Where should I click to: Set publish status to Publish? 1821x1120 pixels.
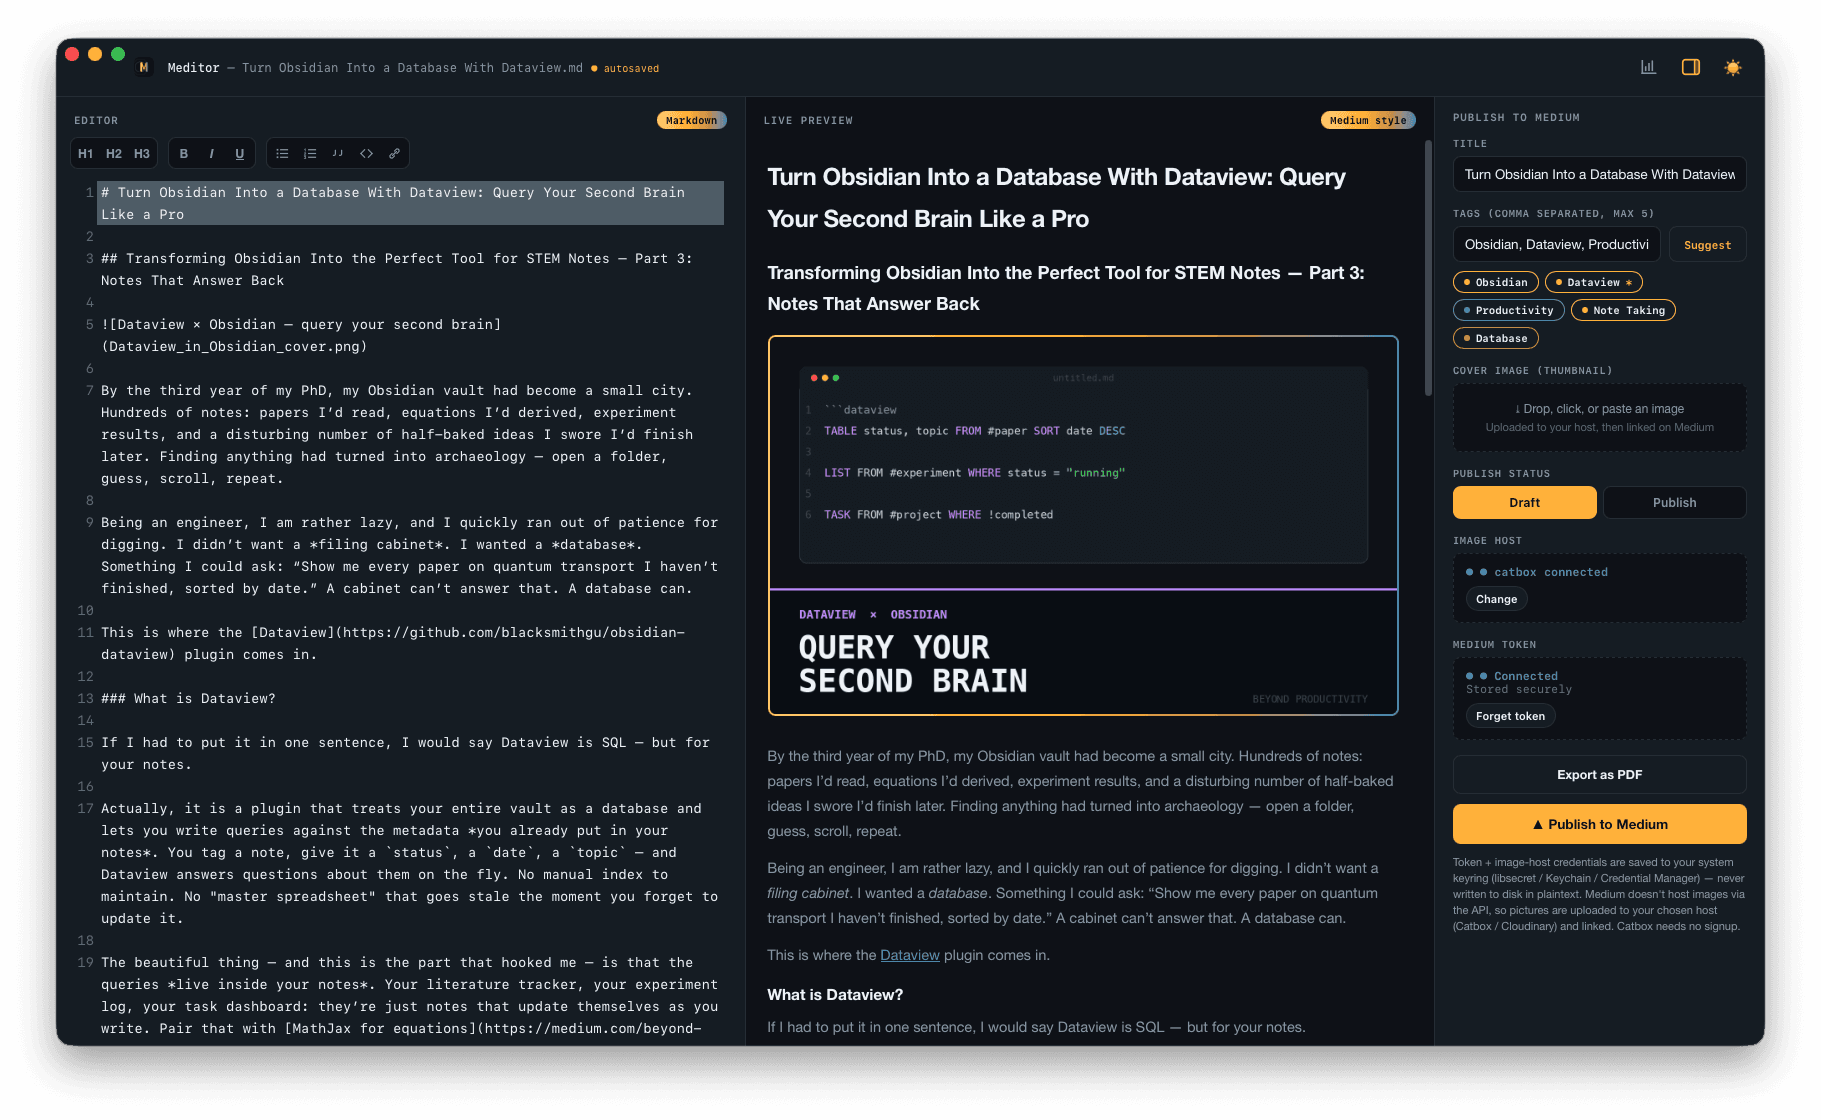(1674, 502)
